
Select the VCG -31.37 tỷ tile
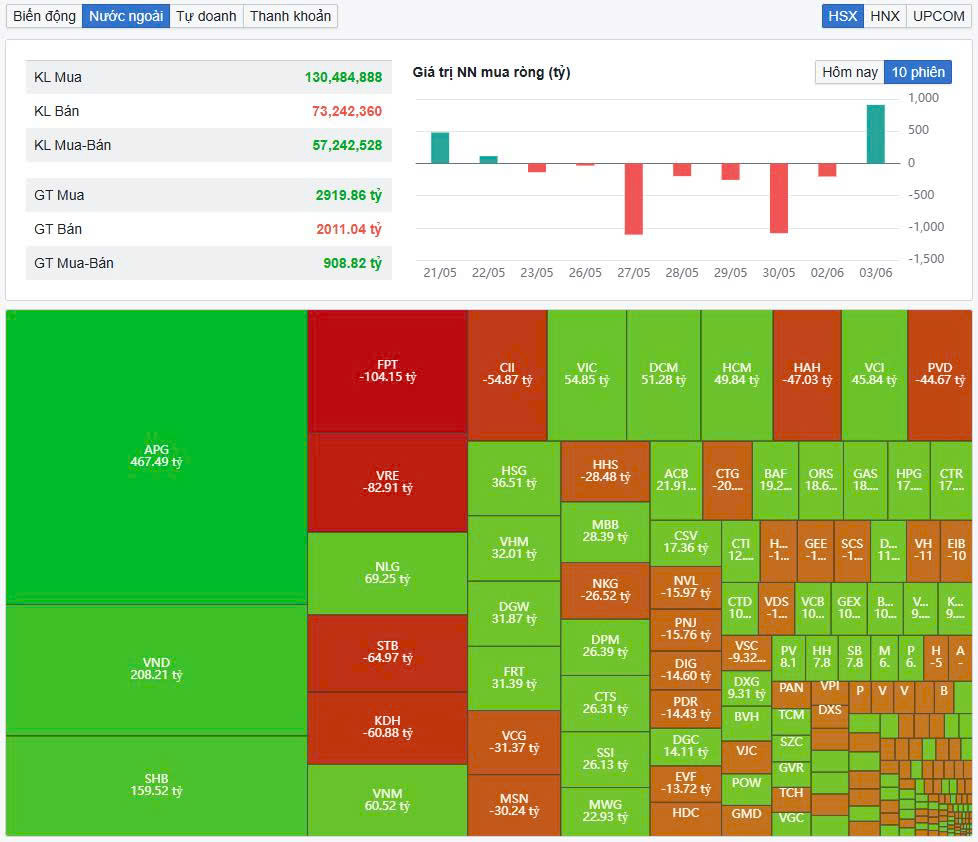click(514, 742)
